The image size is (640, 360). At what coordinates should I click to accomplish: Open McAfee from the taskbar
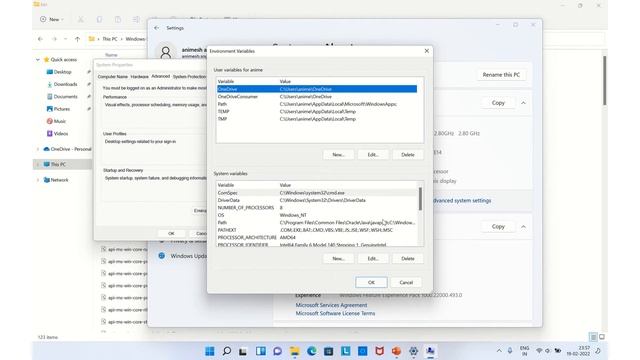pyautogui.click(x=379, y=351)
